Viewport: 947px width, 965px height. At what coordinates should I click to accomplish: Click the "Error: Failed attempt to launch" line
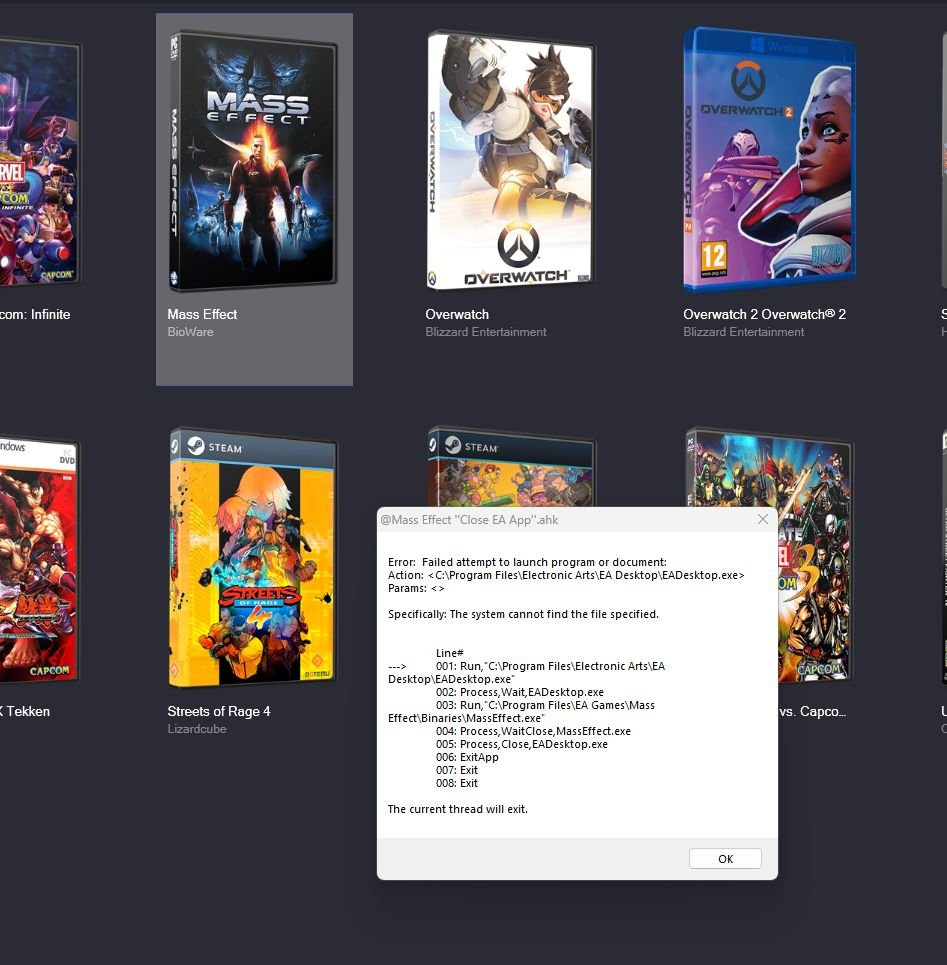[x=527, y=562]
